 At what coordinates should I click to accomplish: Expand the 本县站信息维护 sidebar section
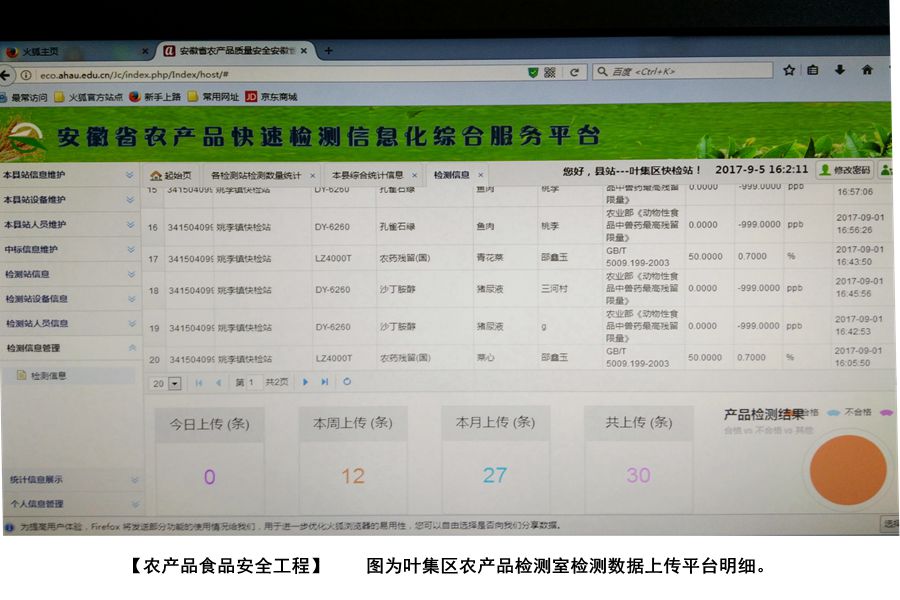click(x=129, y=175)
